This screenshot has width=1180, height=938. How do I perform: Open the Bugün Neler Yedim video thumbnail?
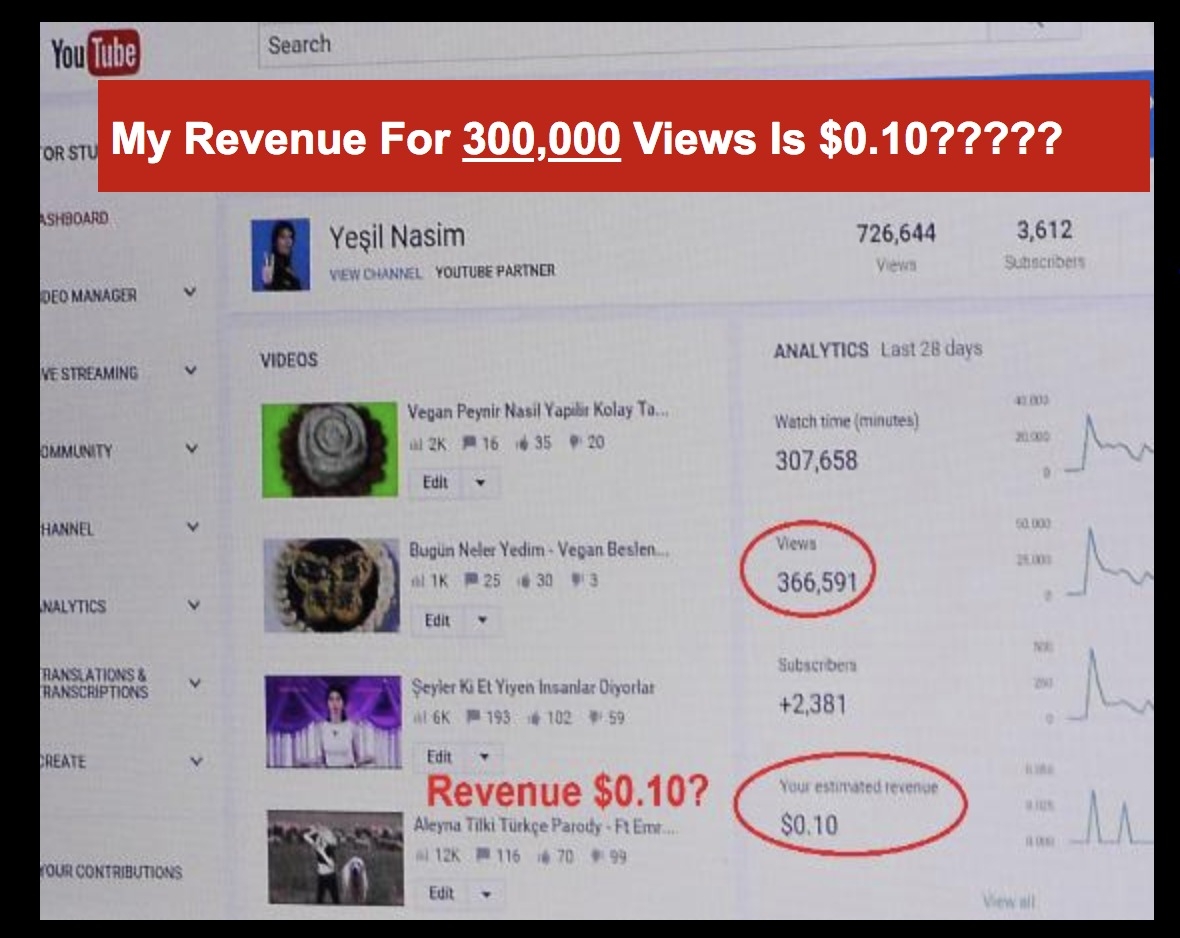click(x=332, y=585)
